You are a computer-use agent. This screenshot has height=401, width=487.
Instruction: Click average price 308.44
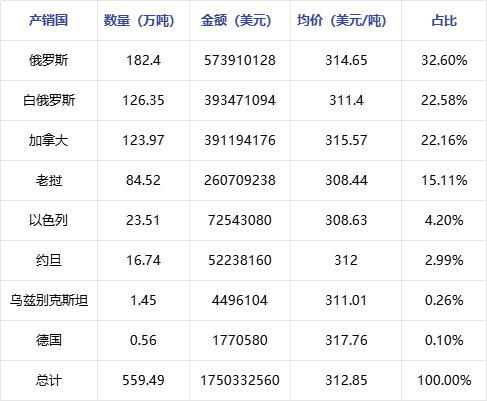click(x=346, y=180)
